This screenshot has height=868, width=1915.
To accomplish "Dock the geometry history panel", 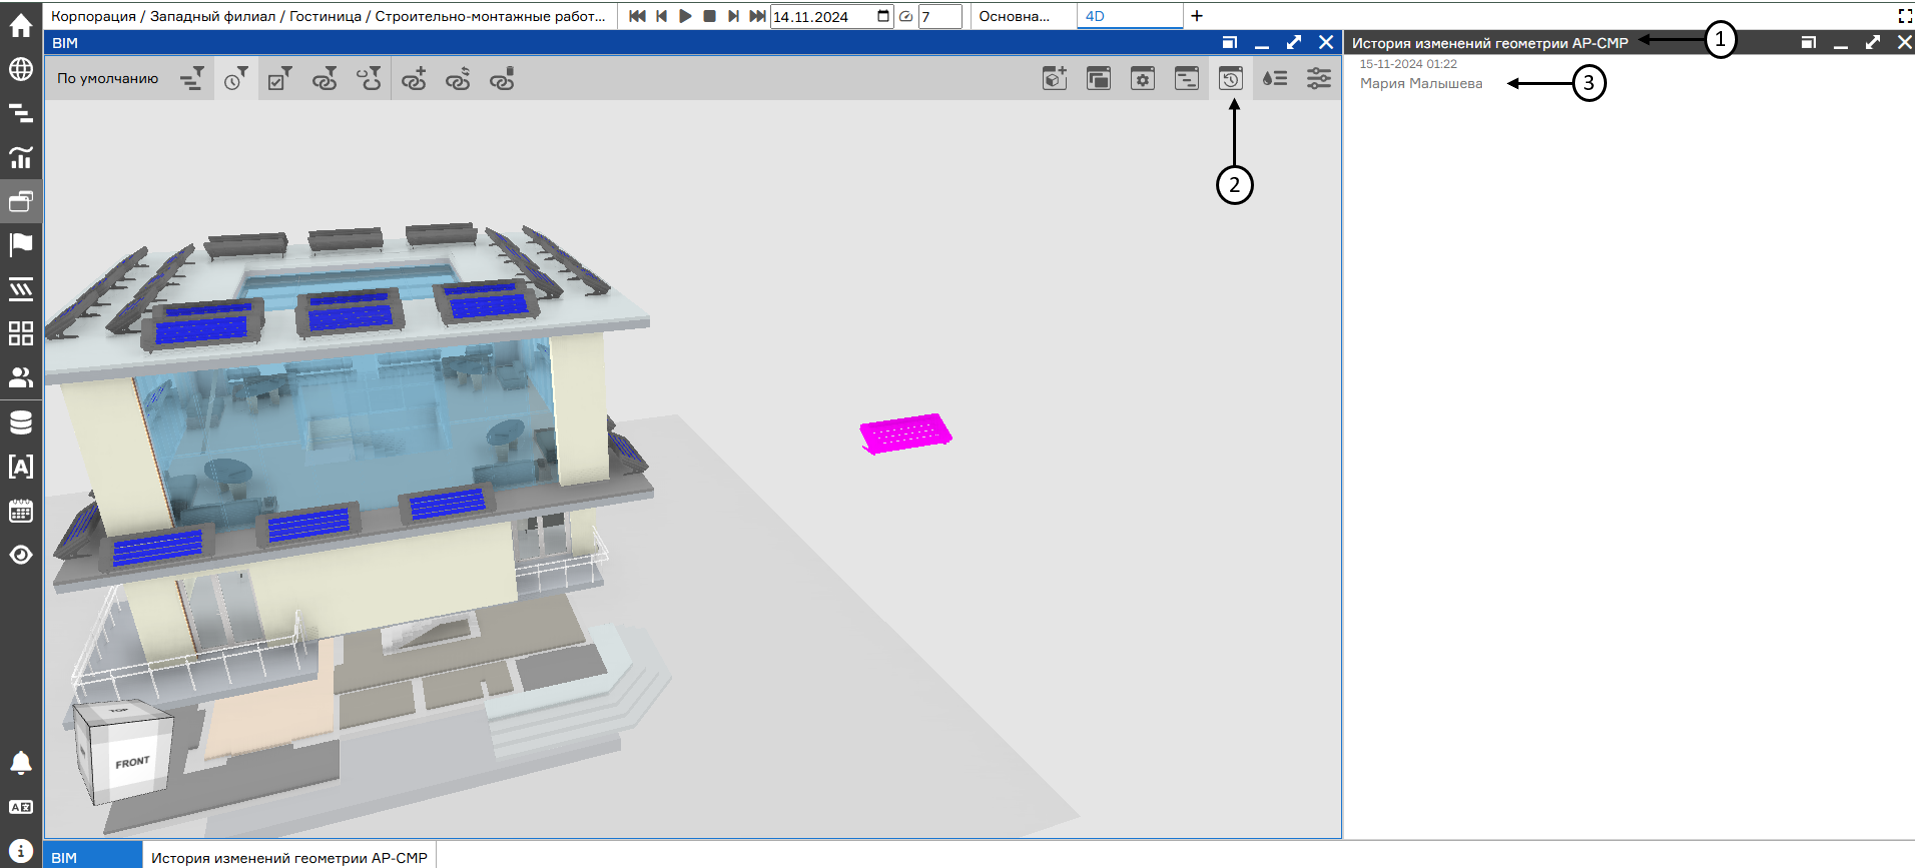I will coord(1809,42).
